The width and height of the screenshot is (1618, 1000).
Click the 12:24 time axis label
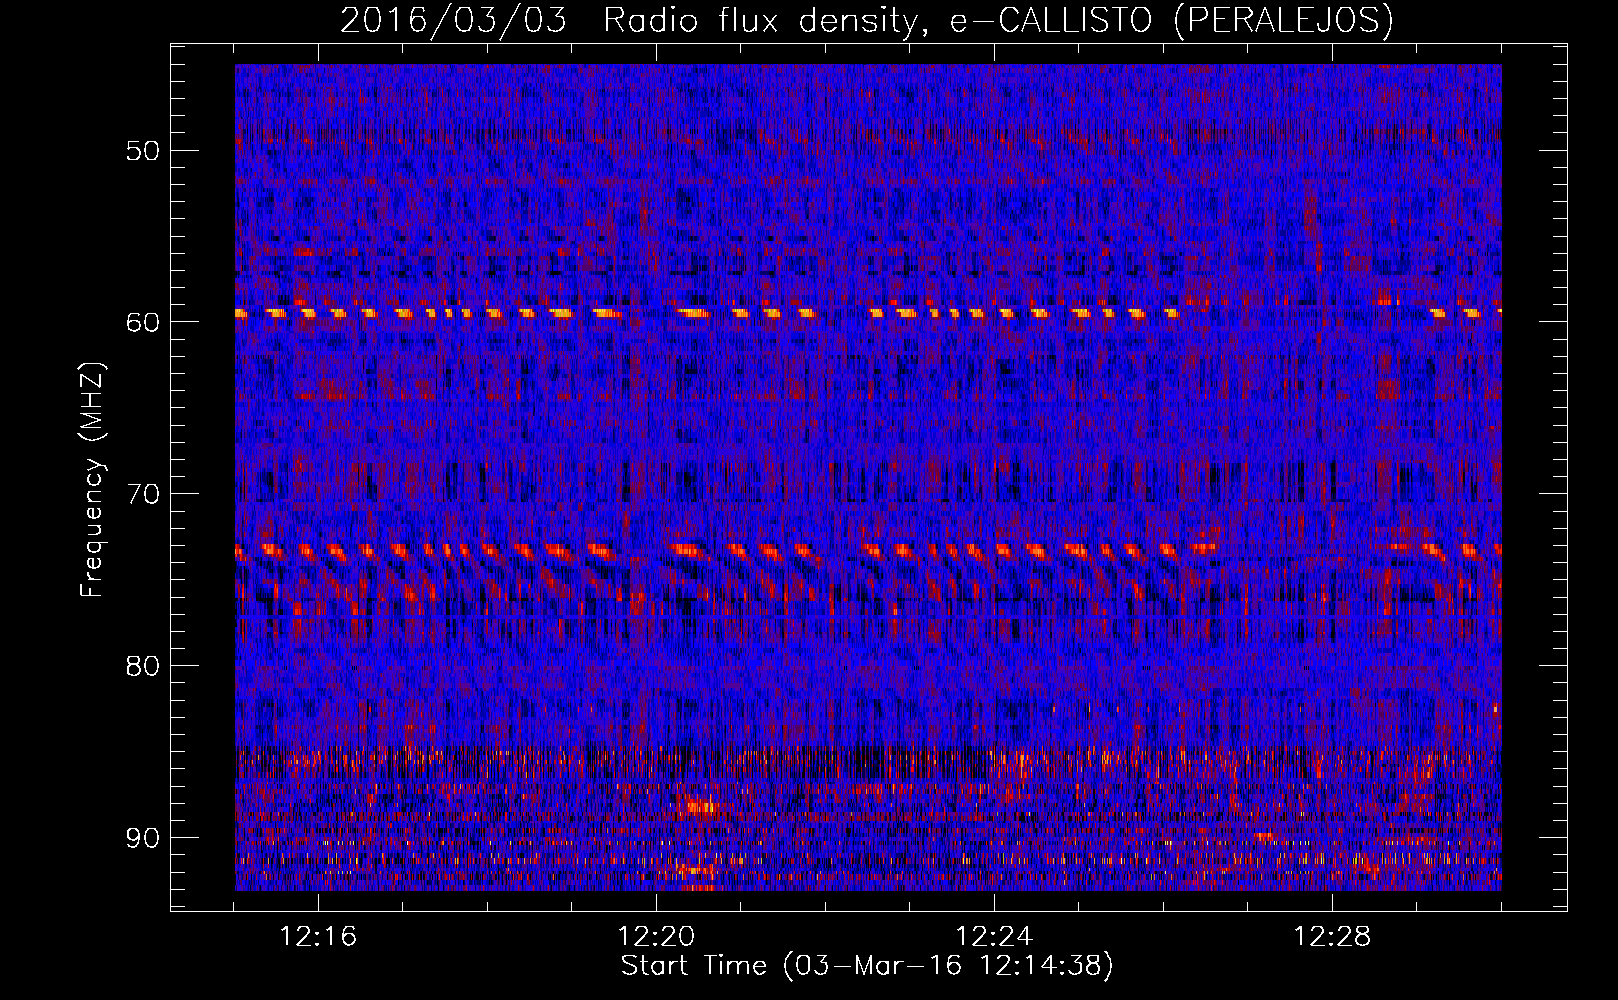pyautogui.click(x=994, y=937)
